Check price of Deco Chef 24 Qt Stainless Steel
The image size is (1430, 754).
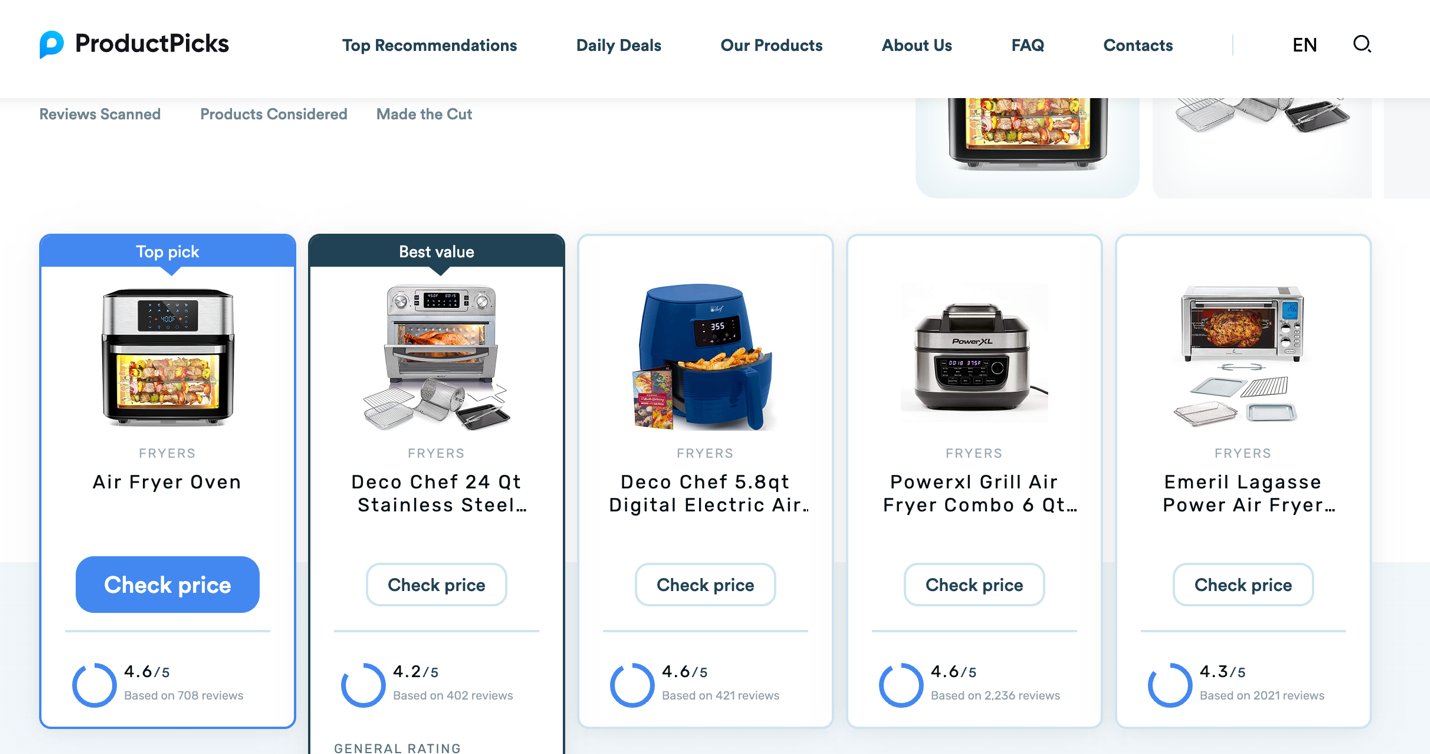tap(436, 585)
